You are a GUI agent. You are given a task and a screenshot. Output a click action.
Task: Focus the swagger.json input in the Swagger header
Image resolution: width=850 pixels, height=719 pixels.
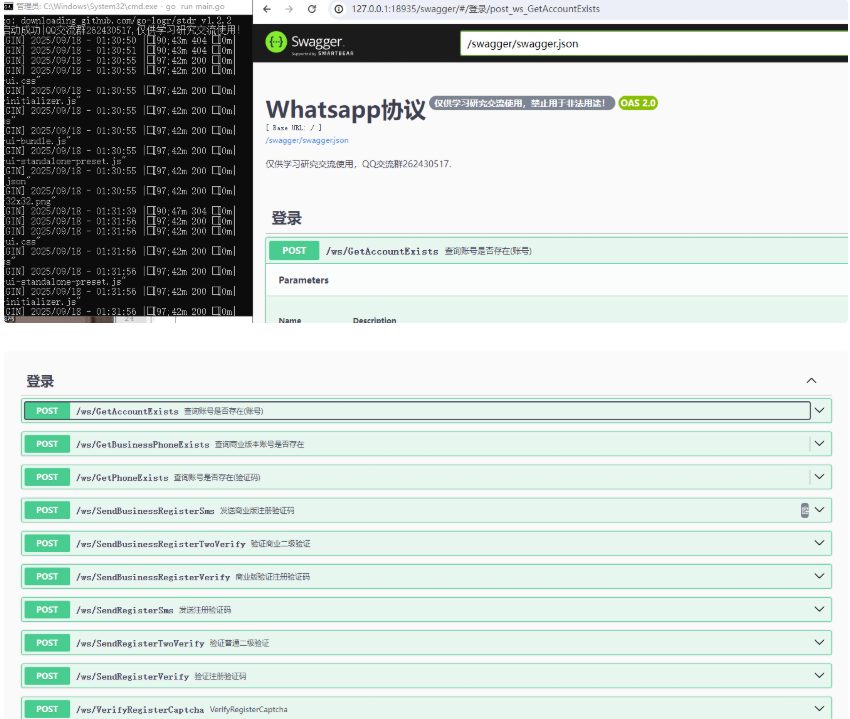pos(650,44)
